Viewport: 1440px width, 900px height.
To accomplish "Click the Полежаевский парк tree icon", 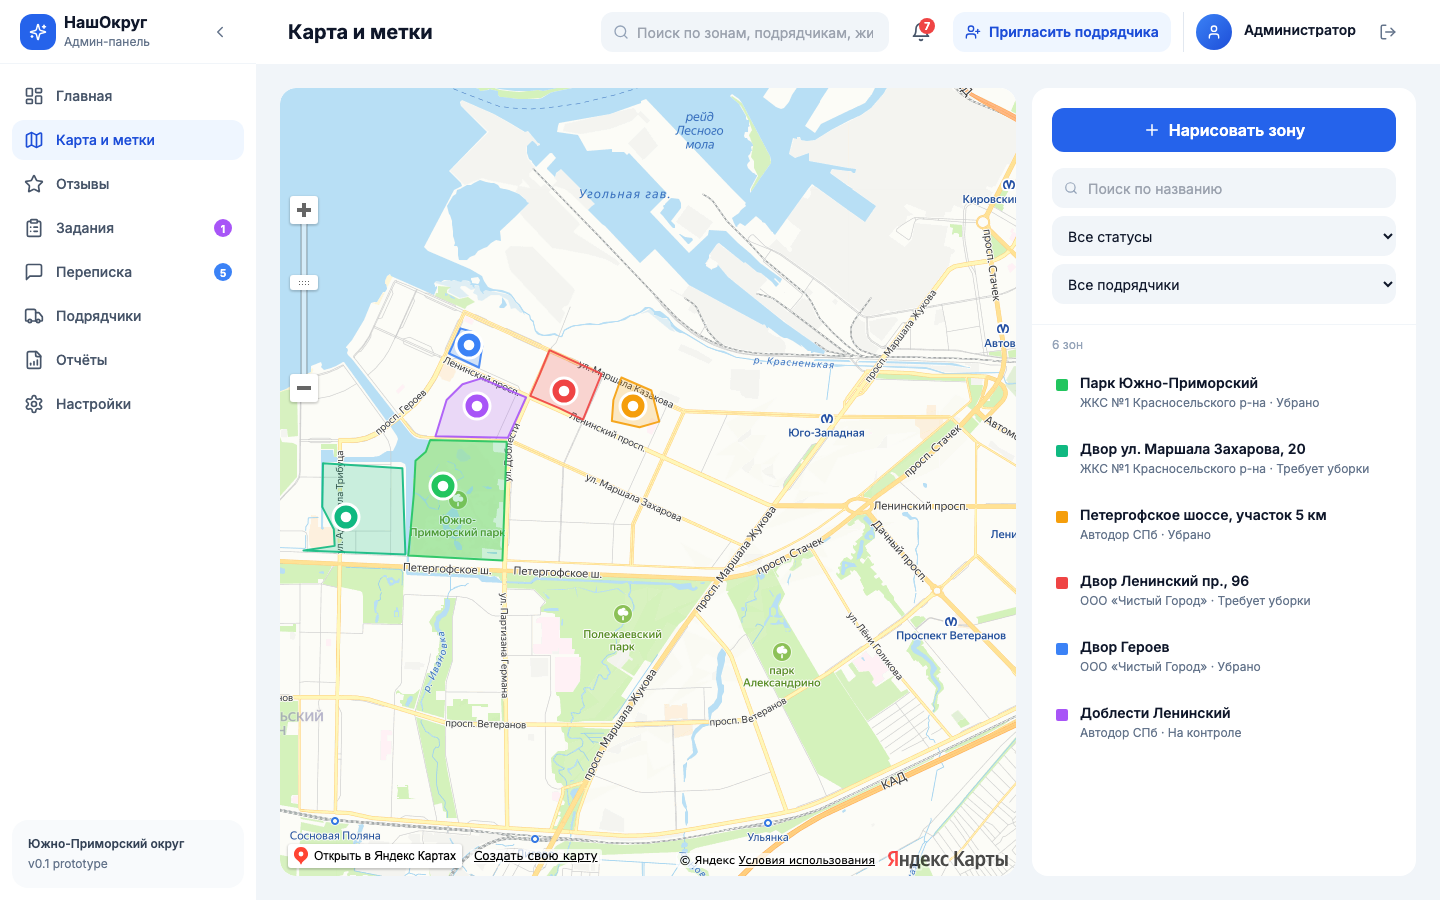I will coord(622,614).
